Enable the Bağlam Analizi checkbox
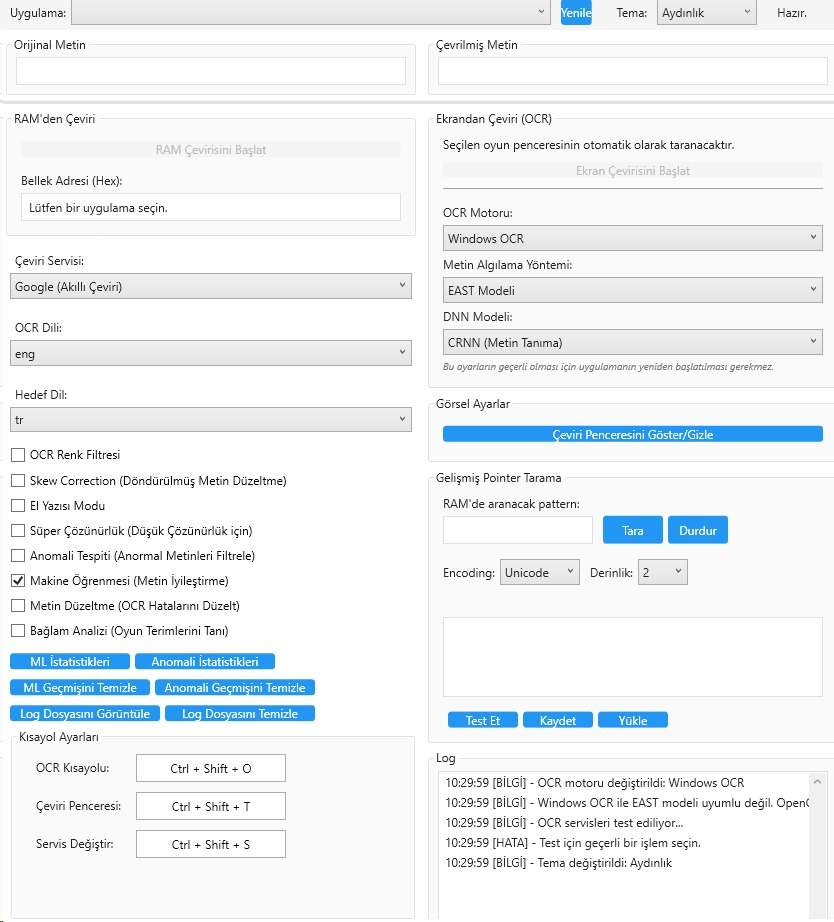 point(18,631)
